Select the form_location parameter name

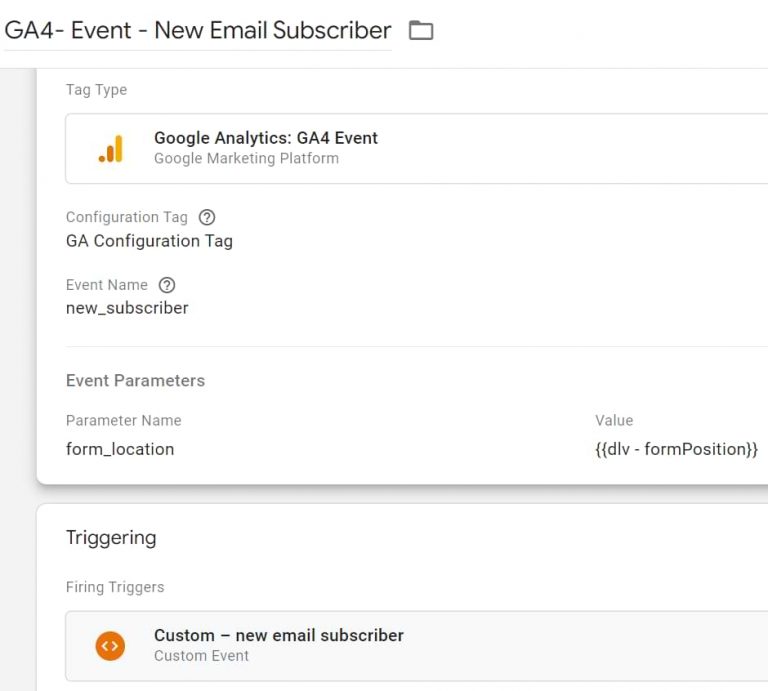(120, 449)
